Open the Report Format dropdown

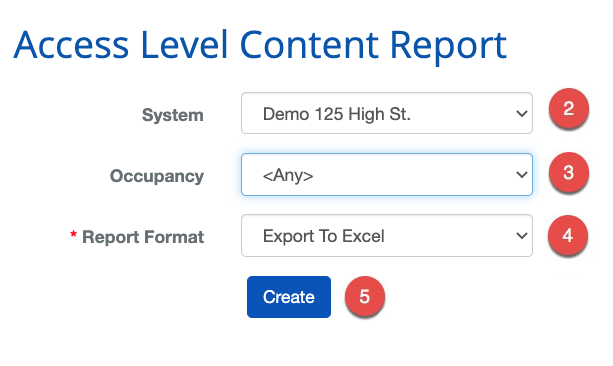click(387, 235)
